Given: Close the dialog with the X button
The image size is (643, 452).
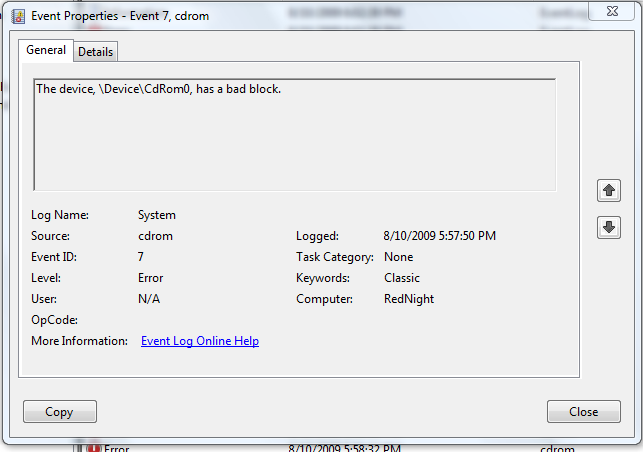Looking at the screenshot, I should (612, 11).
